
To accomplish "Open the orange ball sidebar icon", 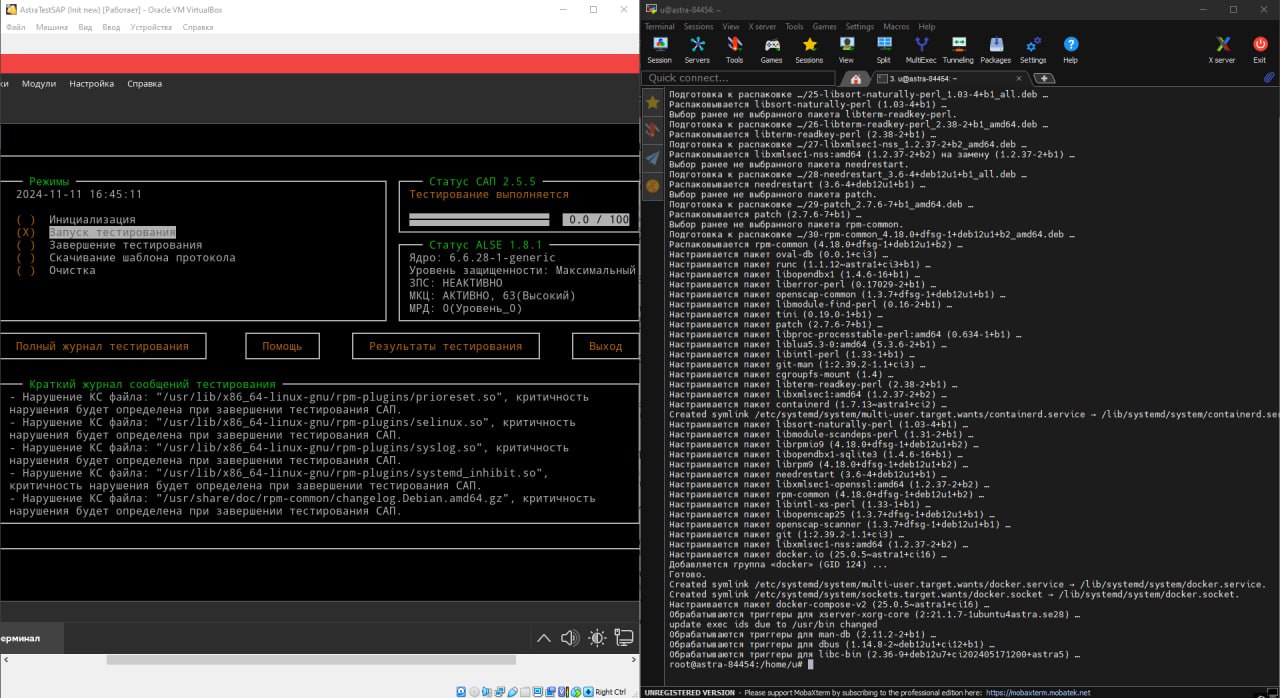I will [x=652, y=185].
